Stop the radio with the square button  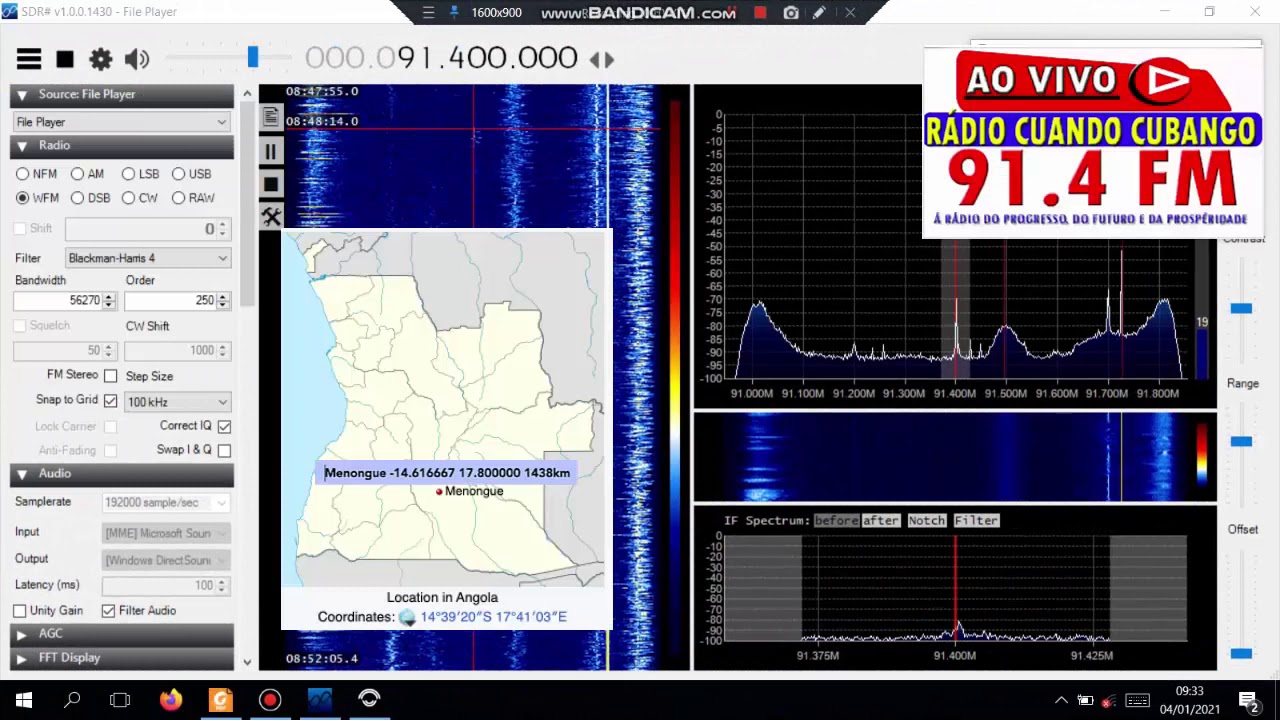click(65, 59)
